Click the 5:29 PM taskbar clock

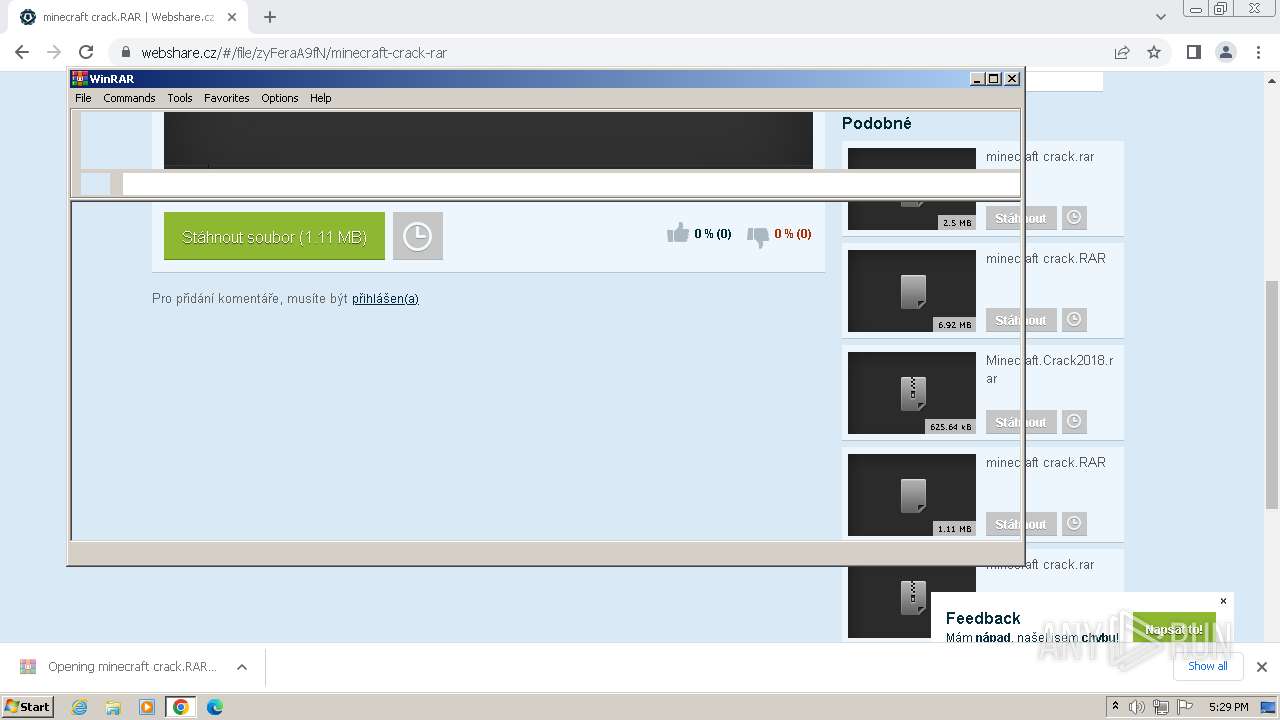(x=1228, y=707)
